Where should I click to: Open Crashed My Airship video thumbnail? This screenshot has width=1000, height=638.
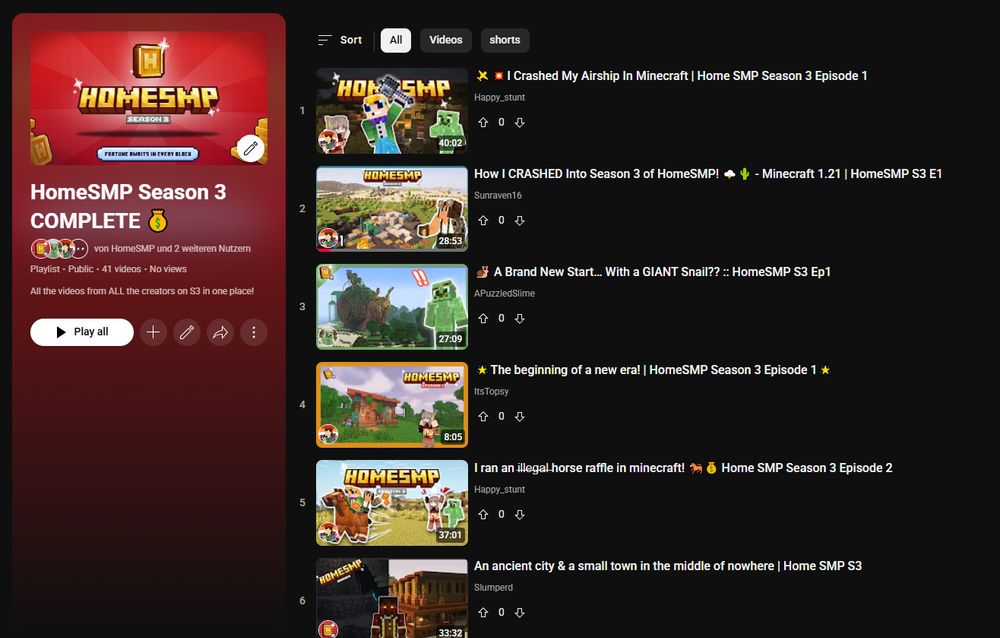(x=392, y=111)
